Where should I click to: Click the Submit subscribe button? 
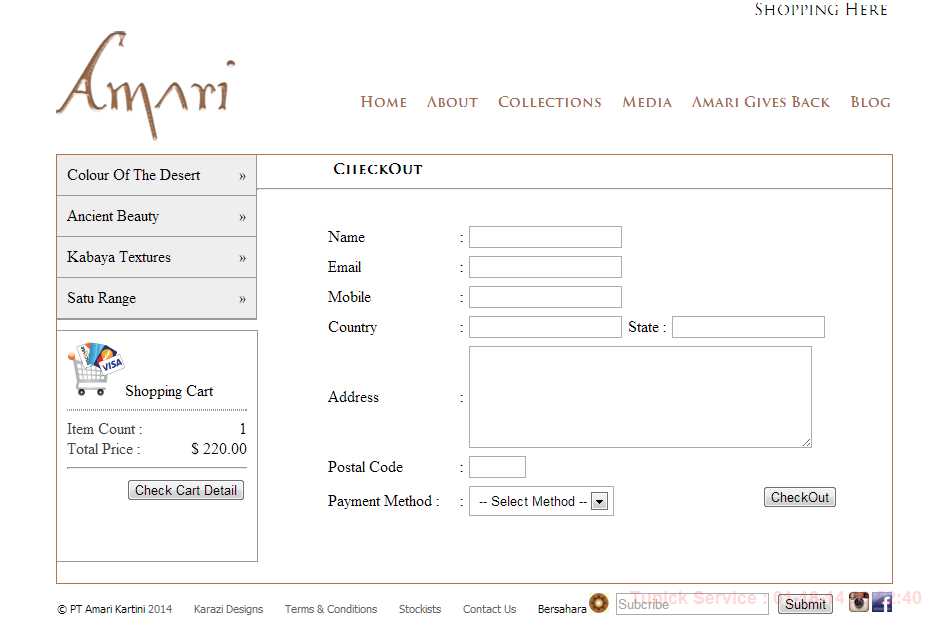pyautogui.click(x=805, y=604)
